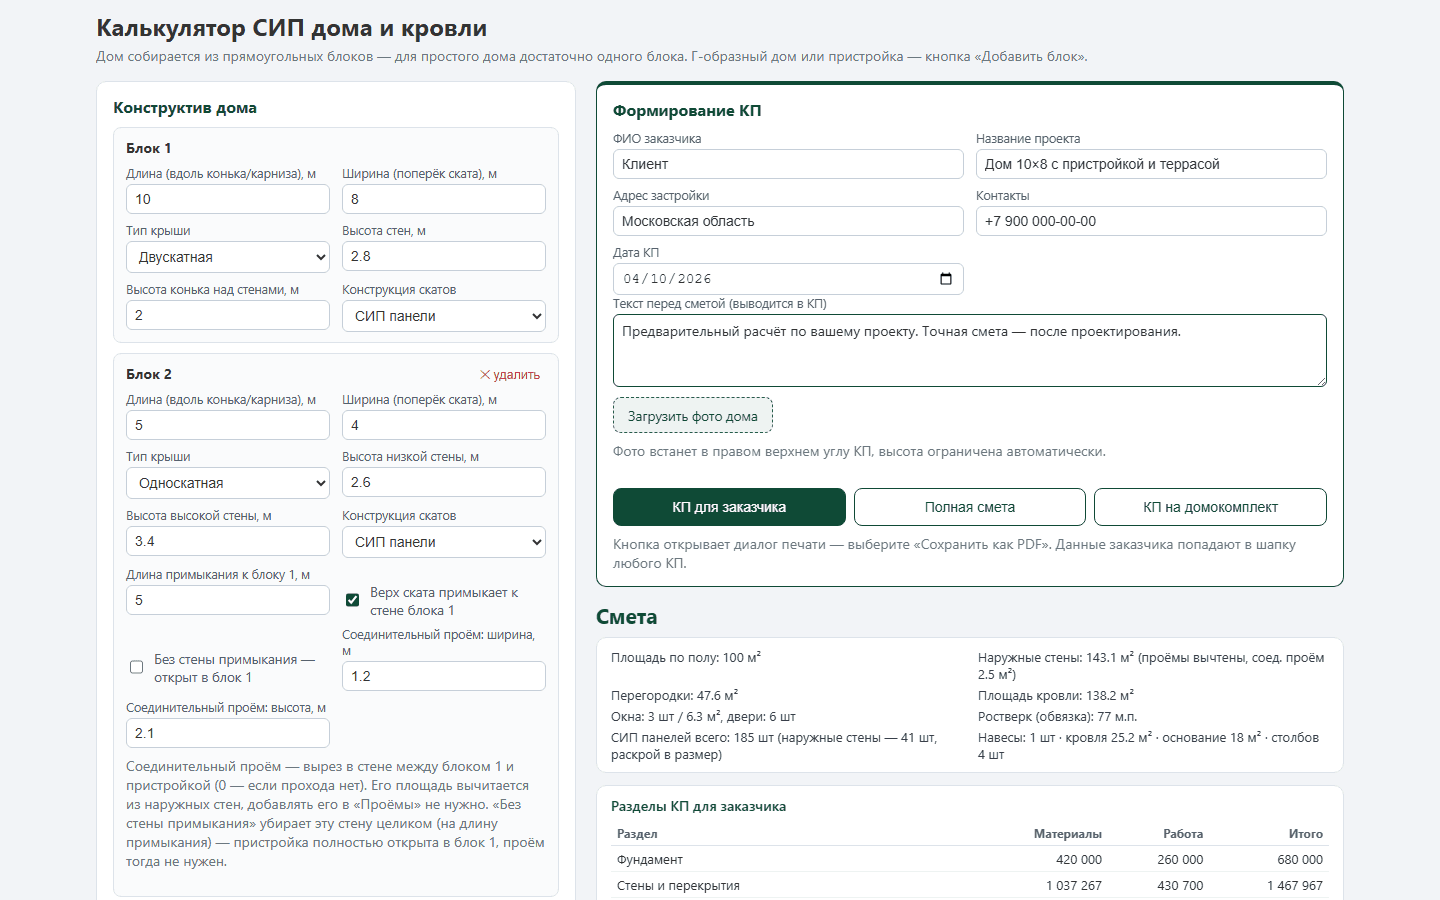The height and width of the screenshot is (900, 1440).
Task: Uncheck Верх ската примыкает к стене блока 1
Action: tap(352, 600)
